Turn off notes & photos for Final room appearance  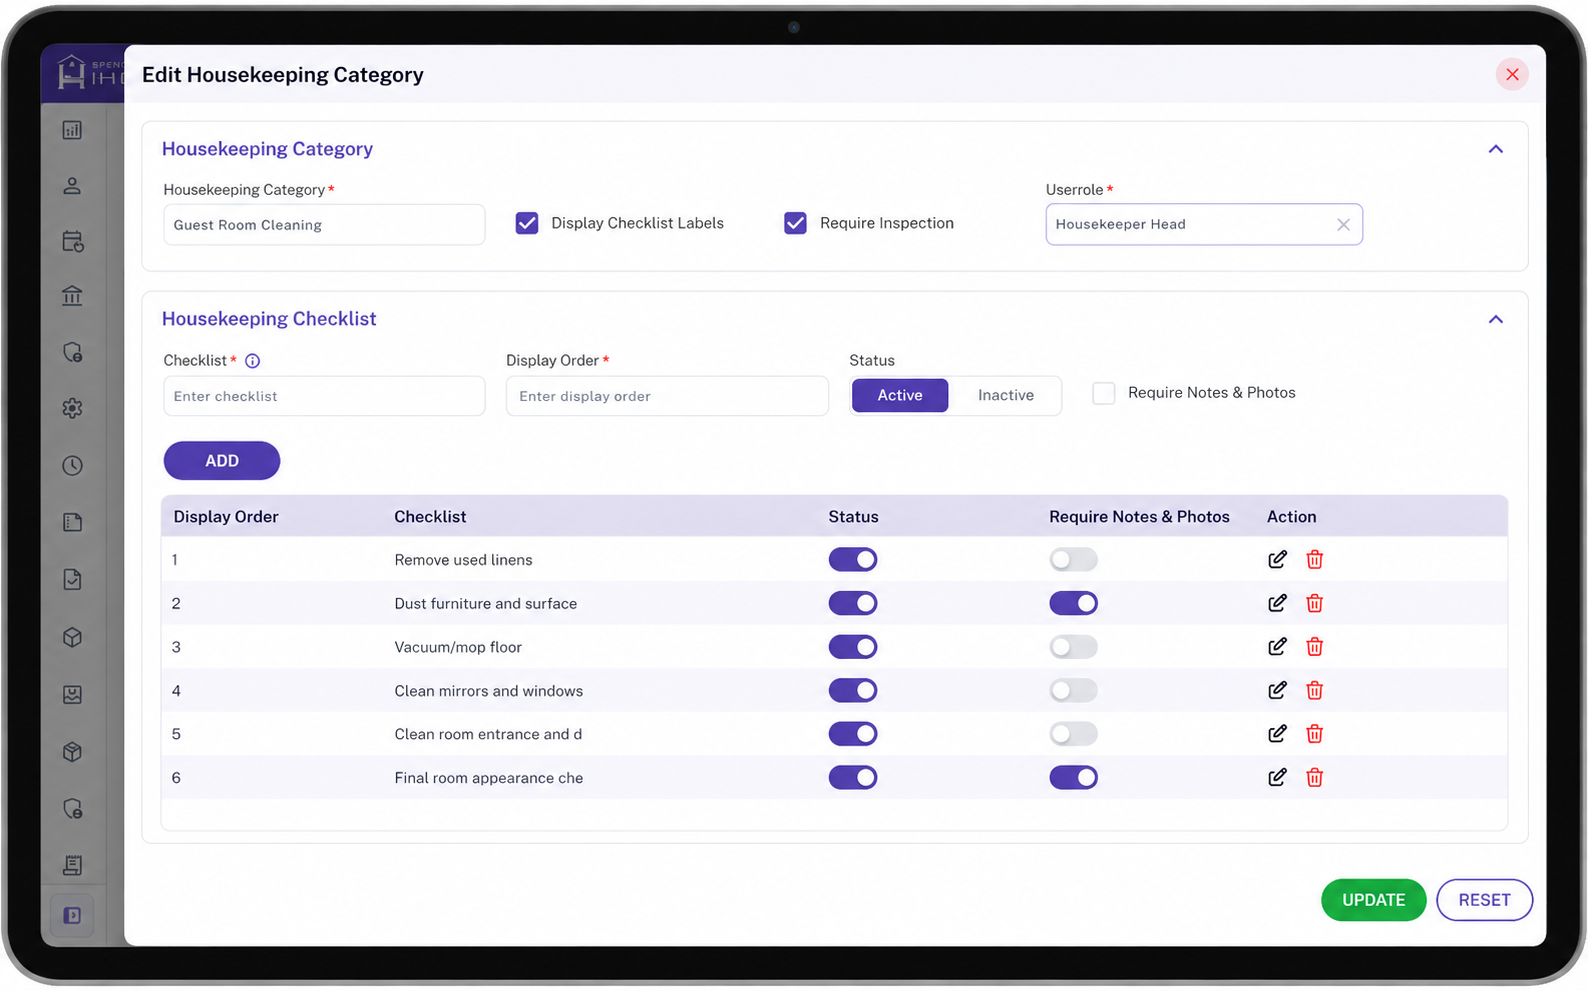click(x=1073, y=778)
